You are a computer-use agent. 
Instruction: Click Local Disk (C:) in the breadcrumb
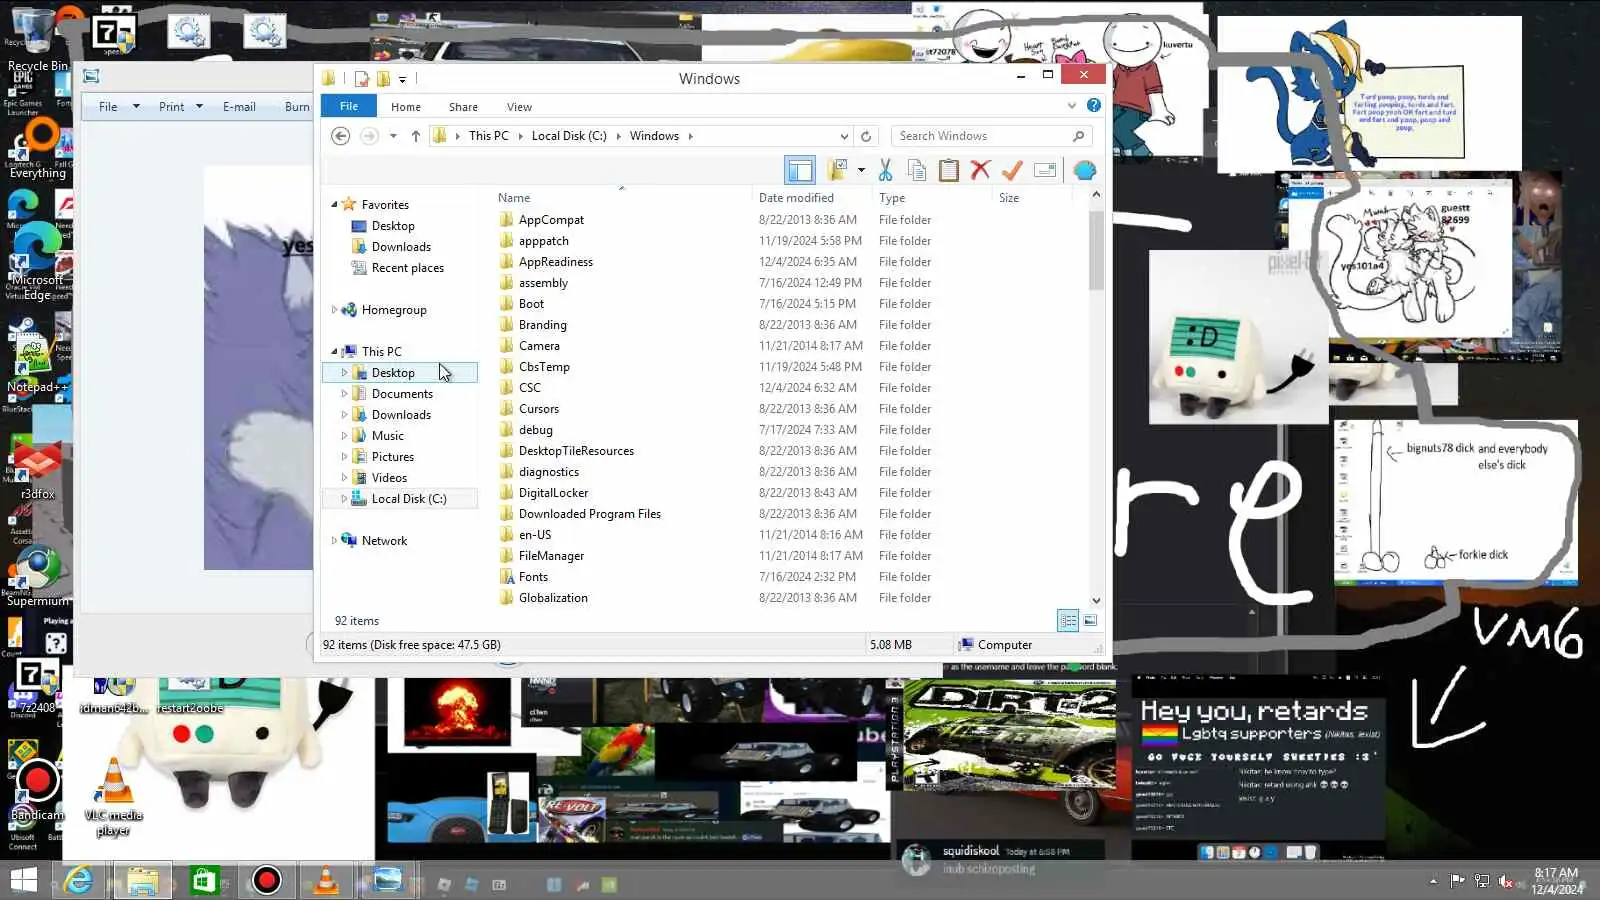(569, 136)
